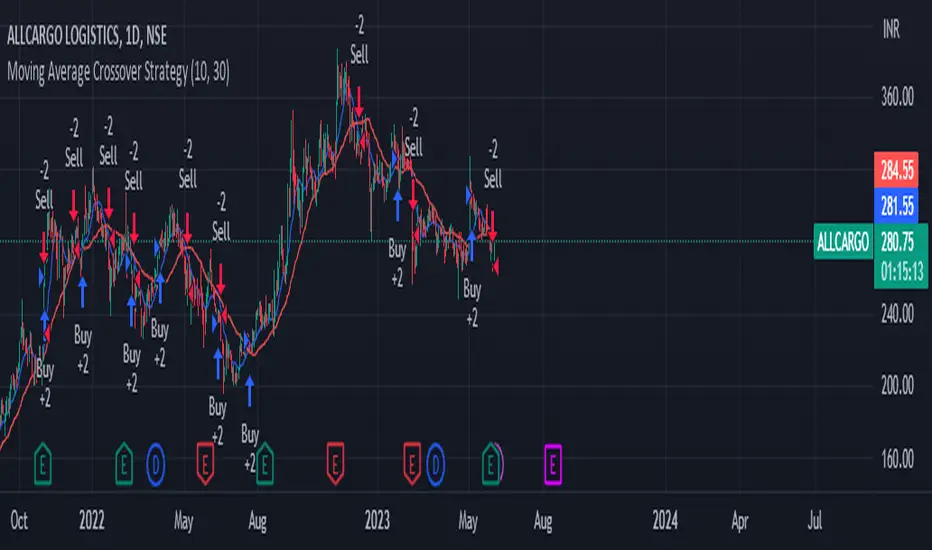Click the blue D dividend marker in 2023
This screenshot has height=550, width=932.
(x=435, y=464)
